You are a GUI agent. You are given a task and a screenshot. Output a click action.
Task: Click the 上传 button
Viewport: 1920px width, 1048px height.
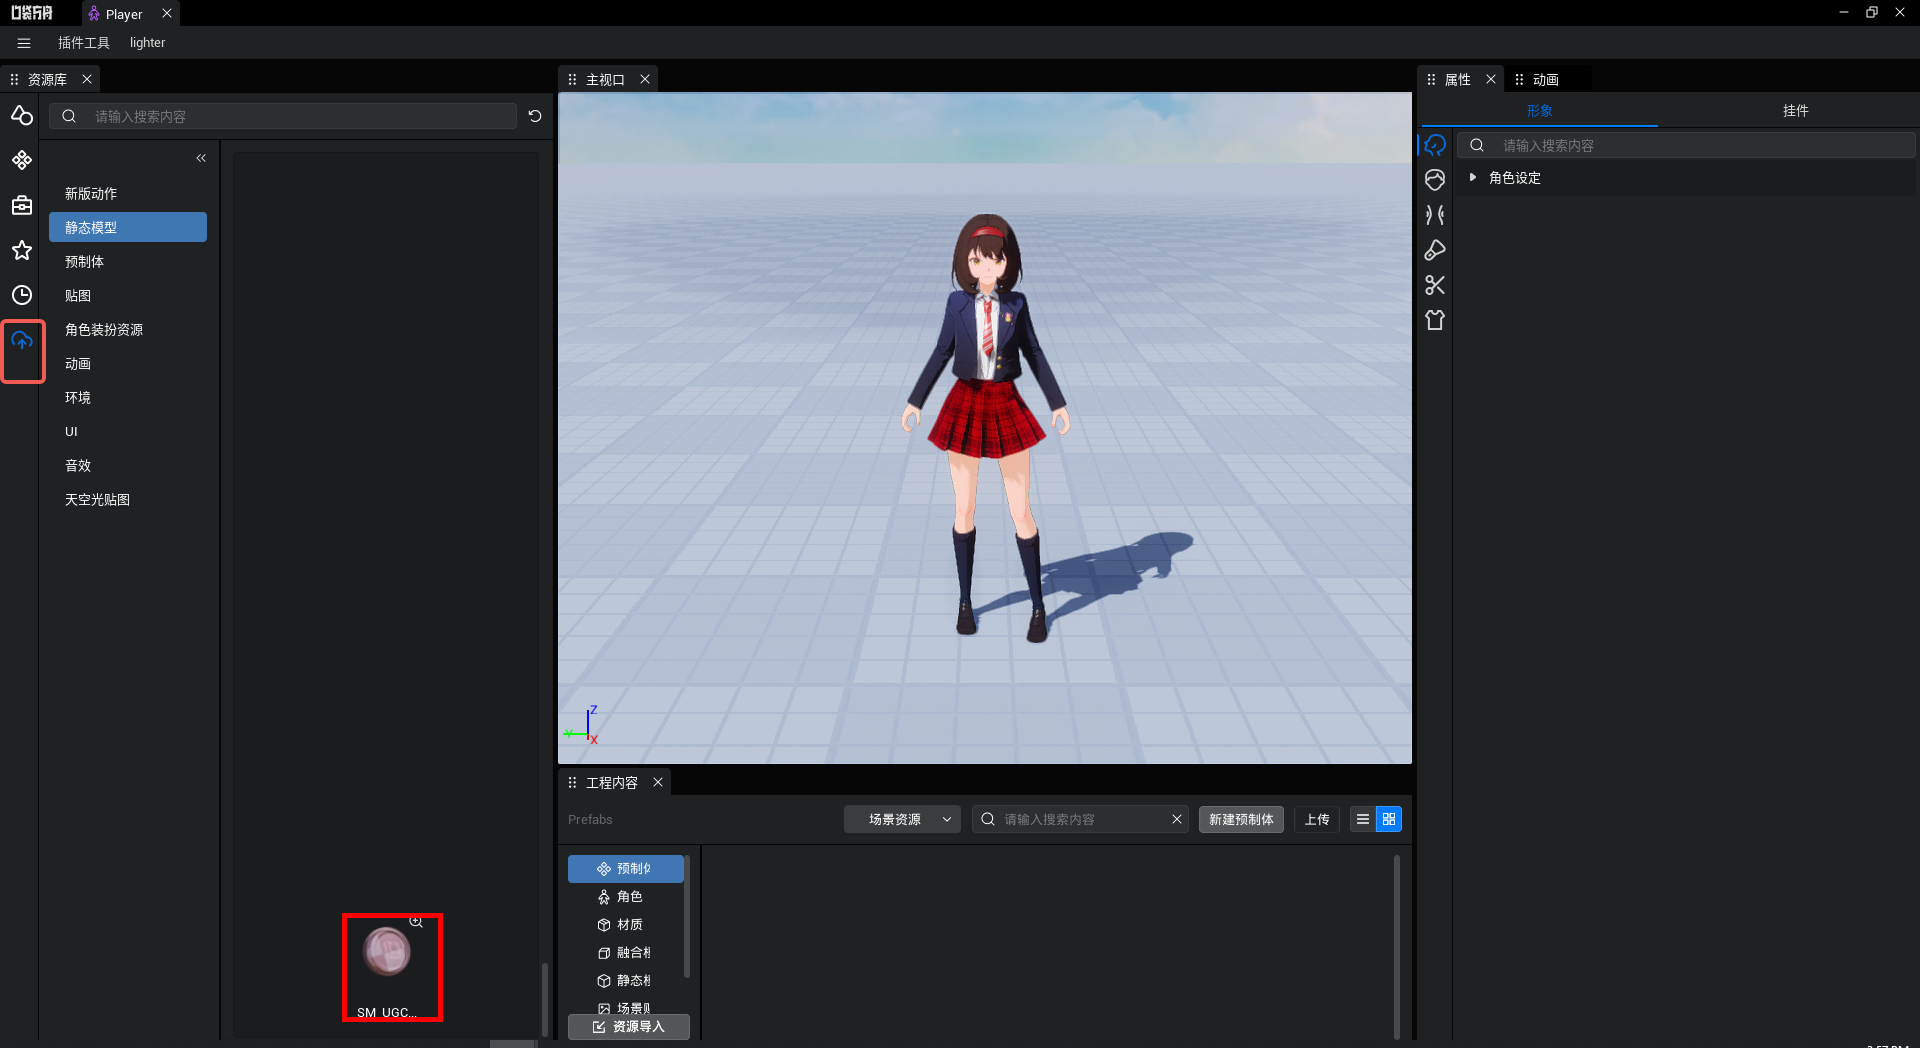tap(1317, 819)
